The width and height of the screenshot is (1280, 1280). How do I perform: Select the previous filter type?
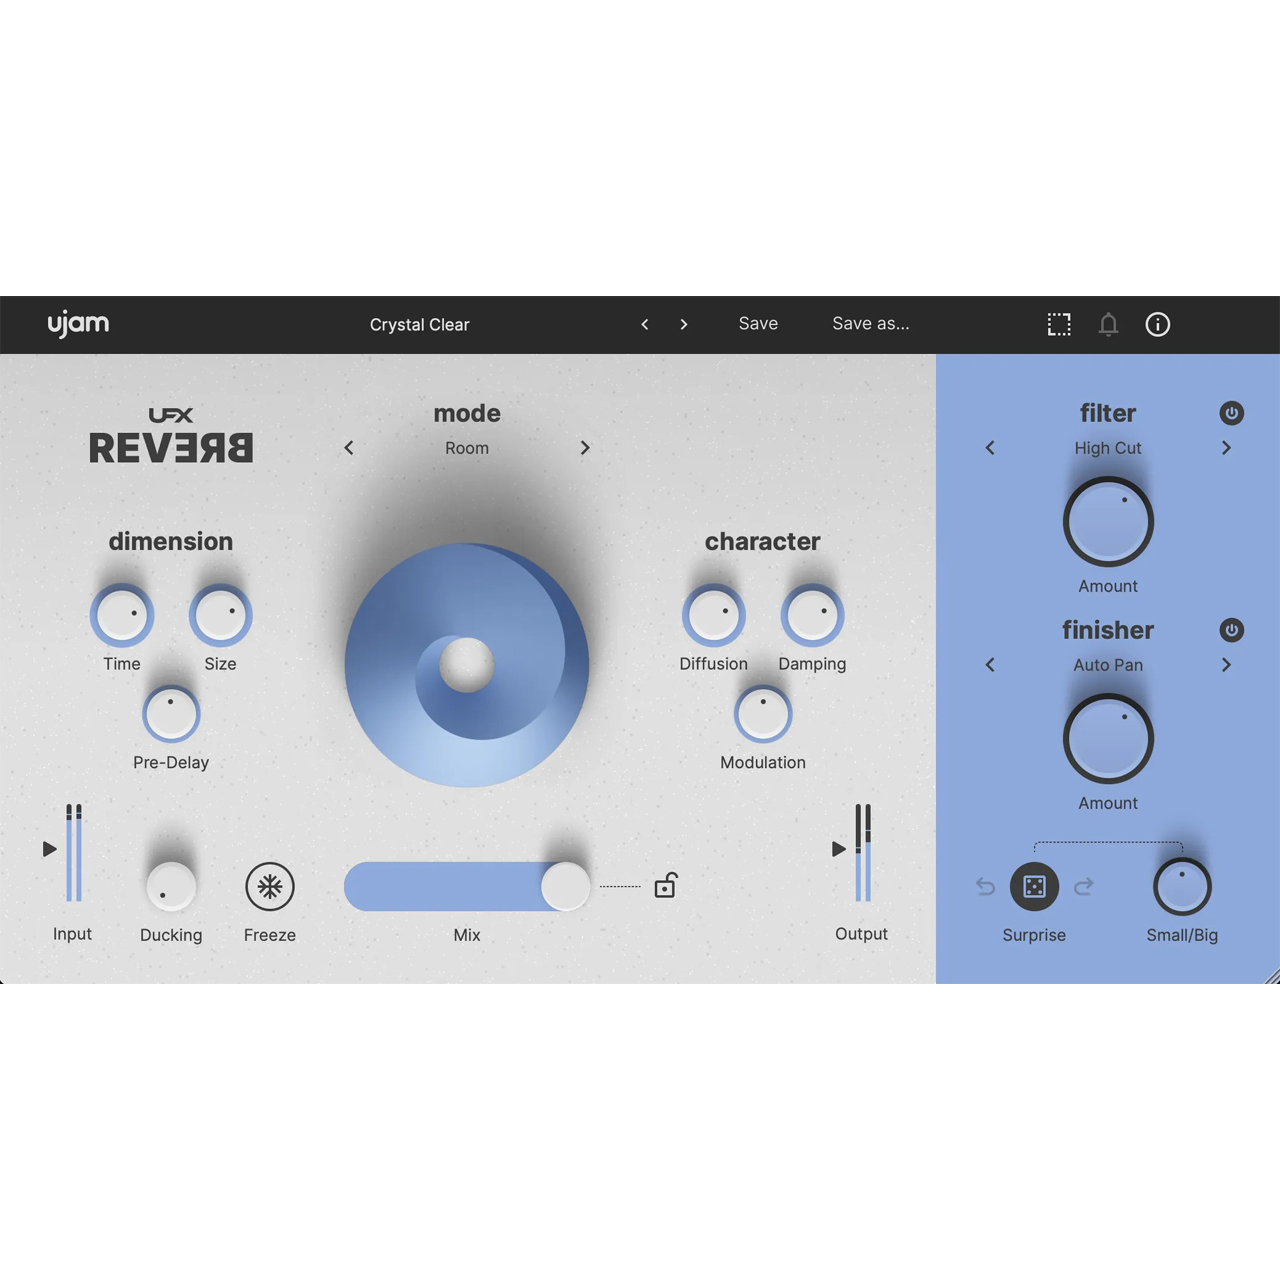pyautogui.click(x=990, y=448)
